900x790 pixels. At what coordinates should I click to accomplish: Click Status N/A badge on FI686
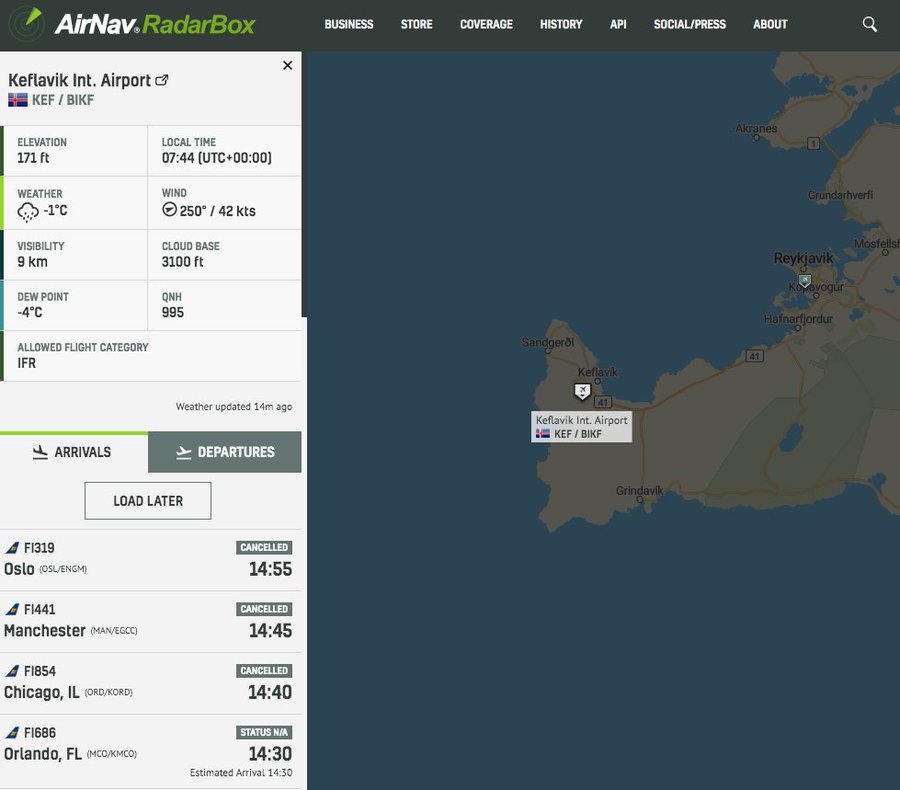click(x=264, y=732)
